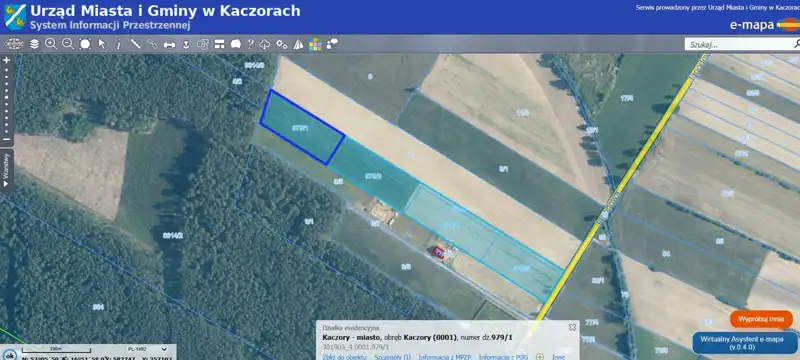Open Wirtualny Asystent e-mapa button
800x360 pixels.
[x=745, y=343]
